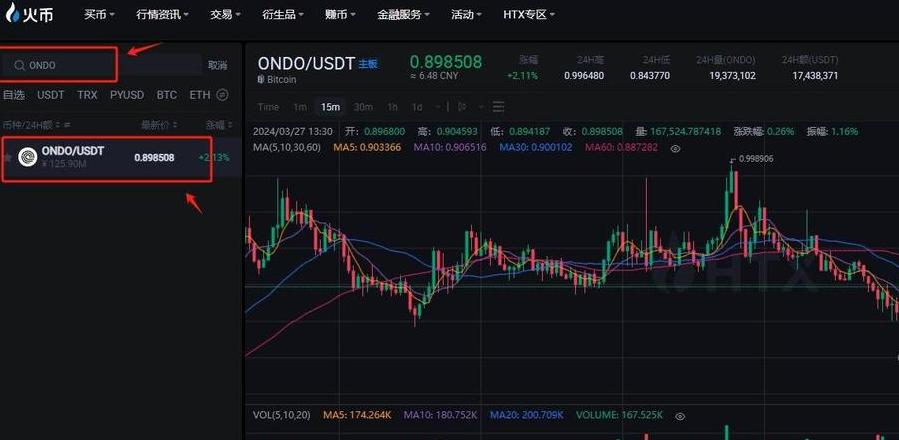899x440 pixels.
Task: Click the VOL(5,10,20) indicator label
Action: tap(282, 415)
